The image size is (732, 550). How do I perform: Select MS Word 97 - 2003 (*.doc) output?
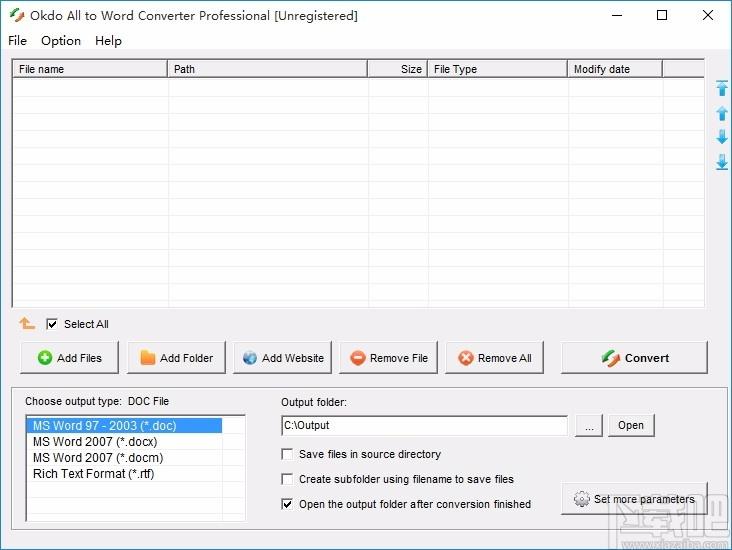(x=125, y=426)
